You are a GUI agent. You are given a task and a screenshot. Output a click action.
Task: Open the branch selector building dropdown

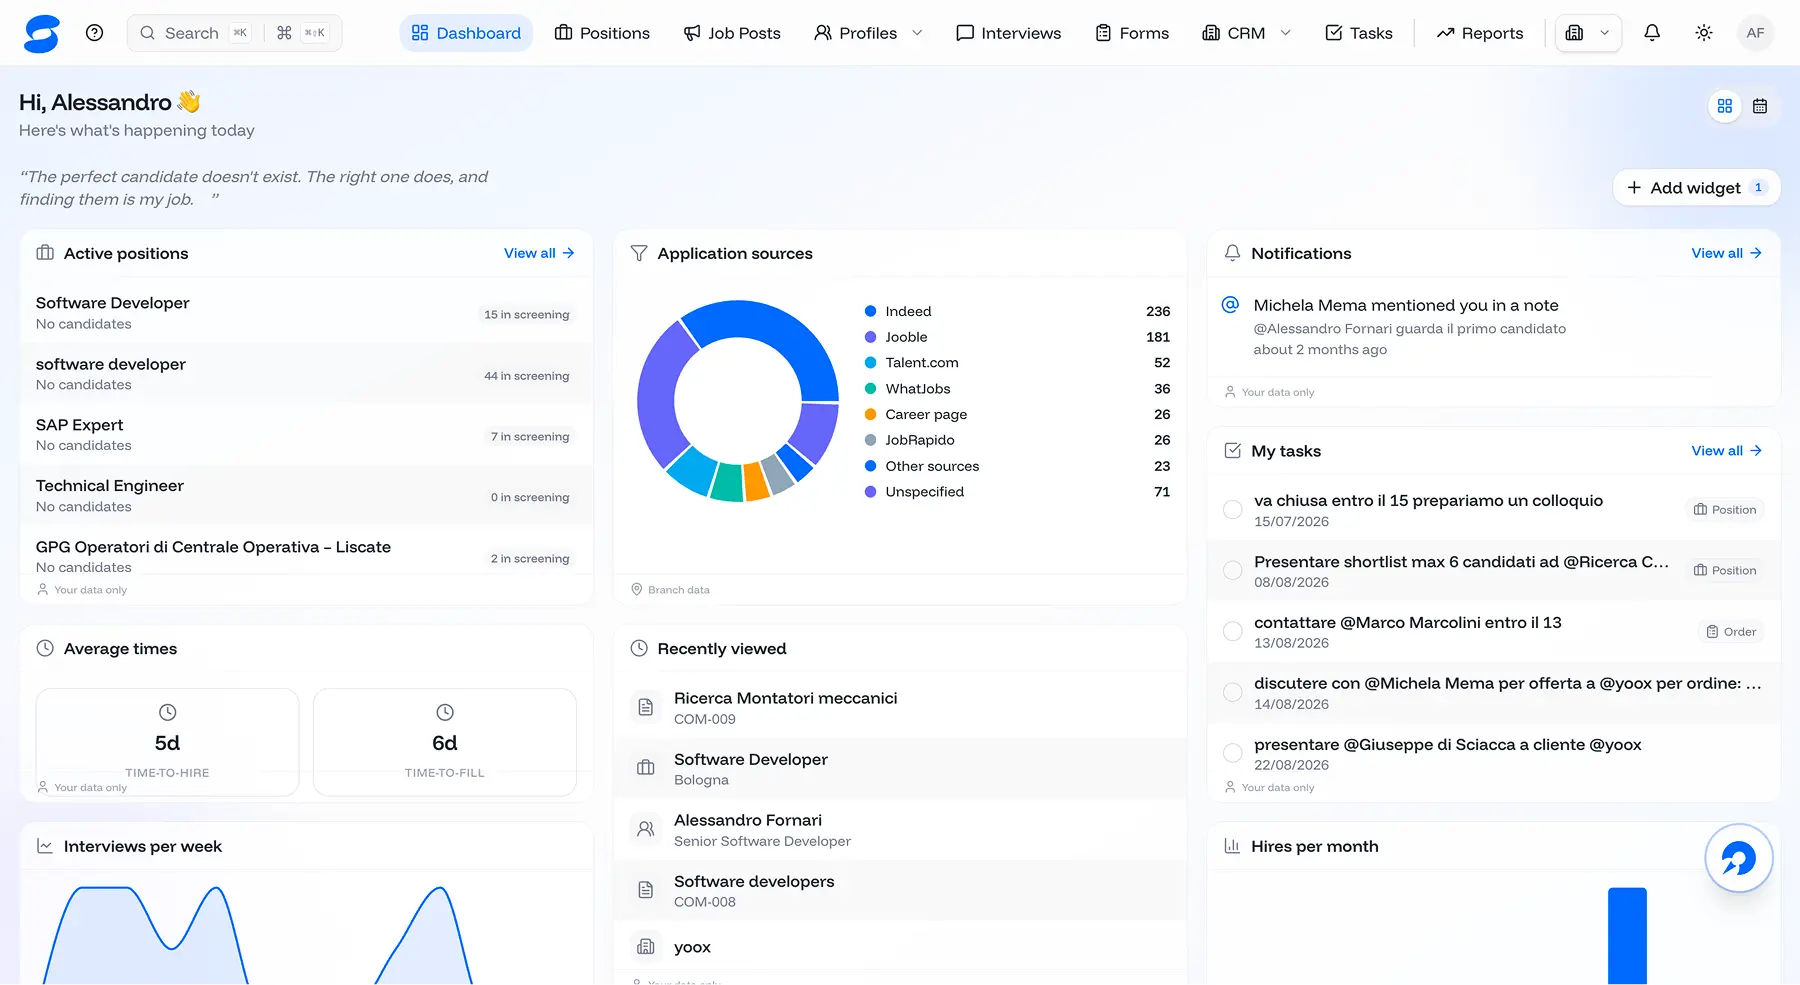[x=1588, y=33]
